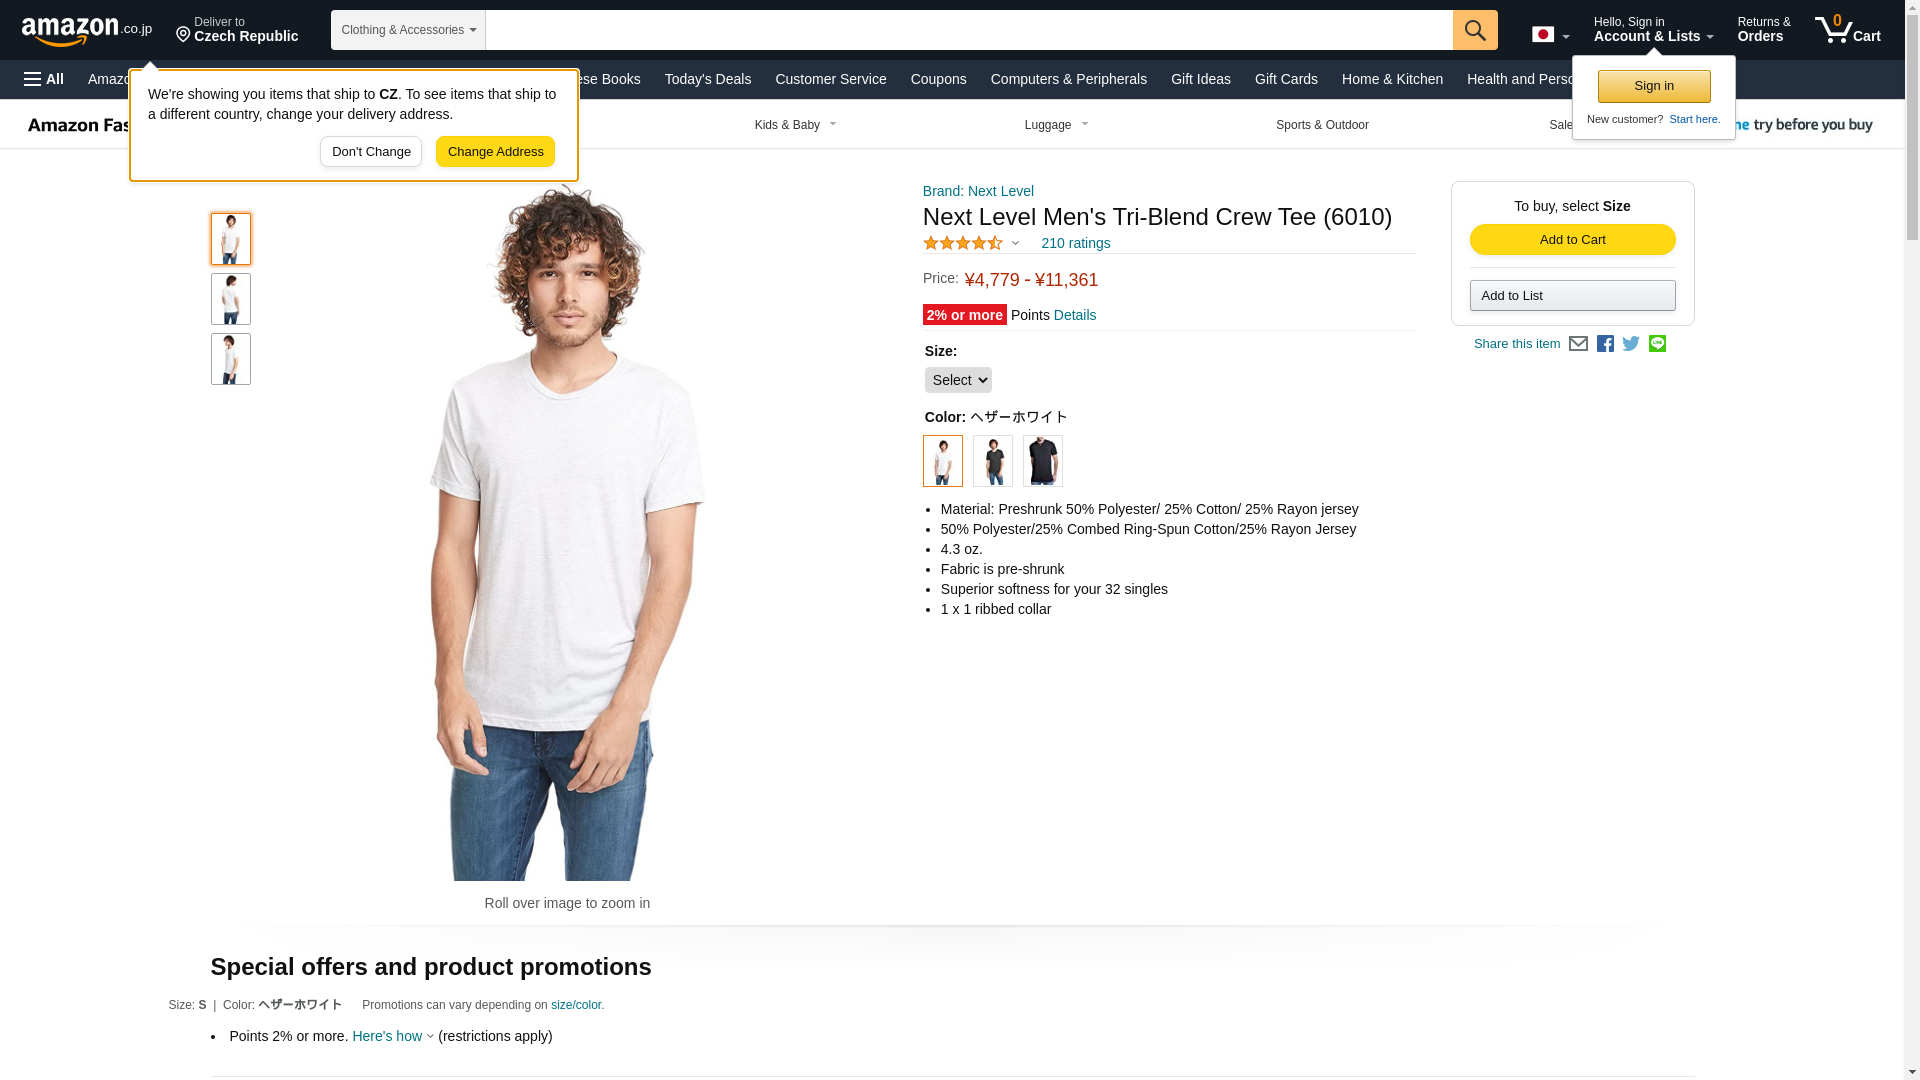1920x1080 pixels.
Task: Click the magnifying glass search button
Action: (1474, 30)
